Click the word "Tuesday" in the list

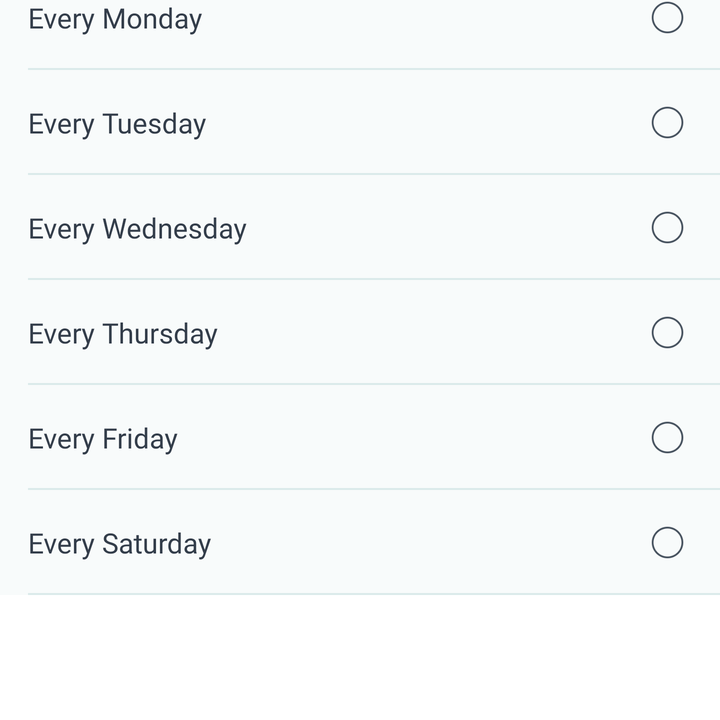click(x=154, y=125)
